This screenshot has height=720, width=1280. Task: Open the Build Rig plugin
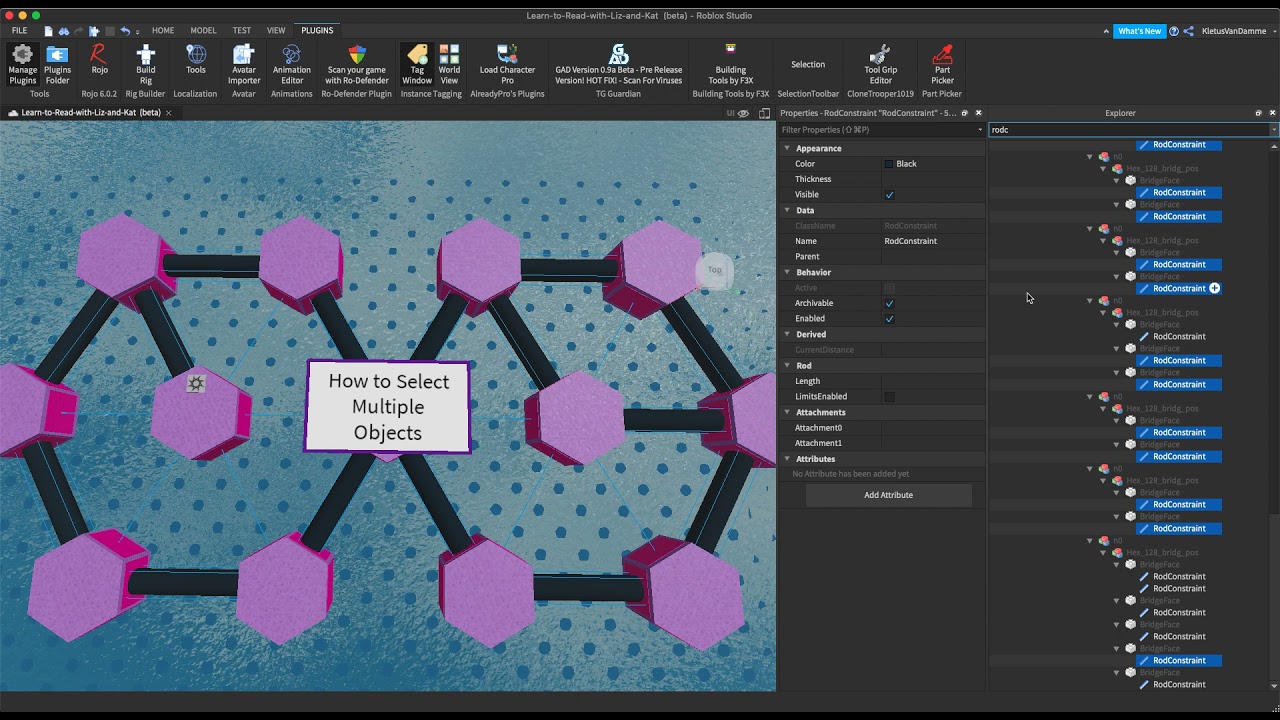(146, 64)
